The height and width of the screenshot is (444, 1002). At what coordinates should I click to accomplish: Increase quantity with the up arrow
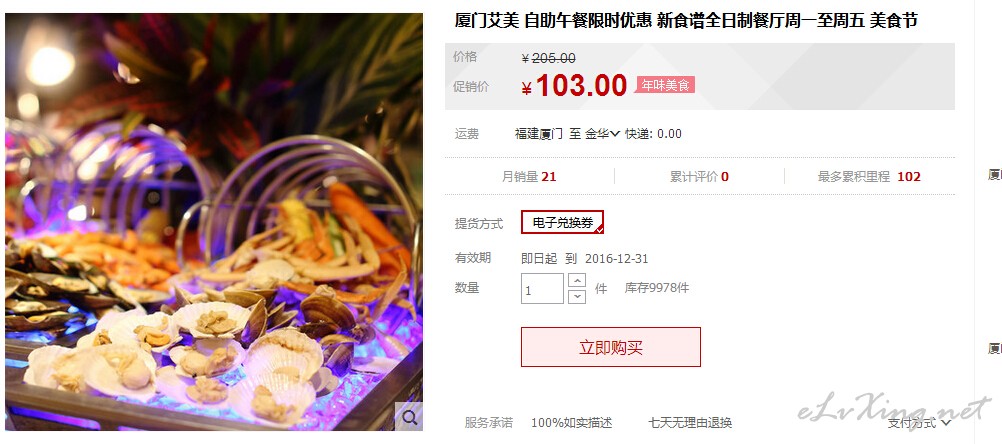[577, 281]
